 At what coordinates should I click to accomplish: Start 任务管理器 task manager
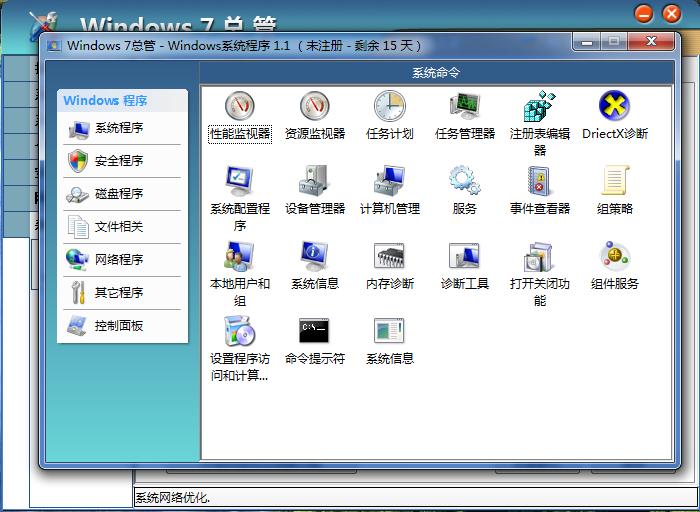pos(465,116)
